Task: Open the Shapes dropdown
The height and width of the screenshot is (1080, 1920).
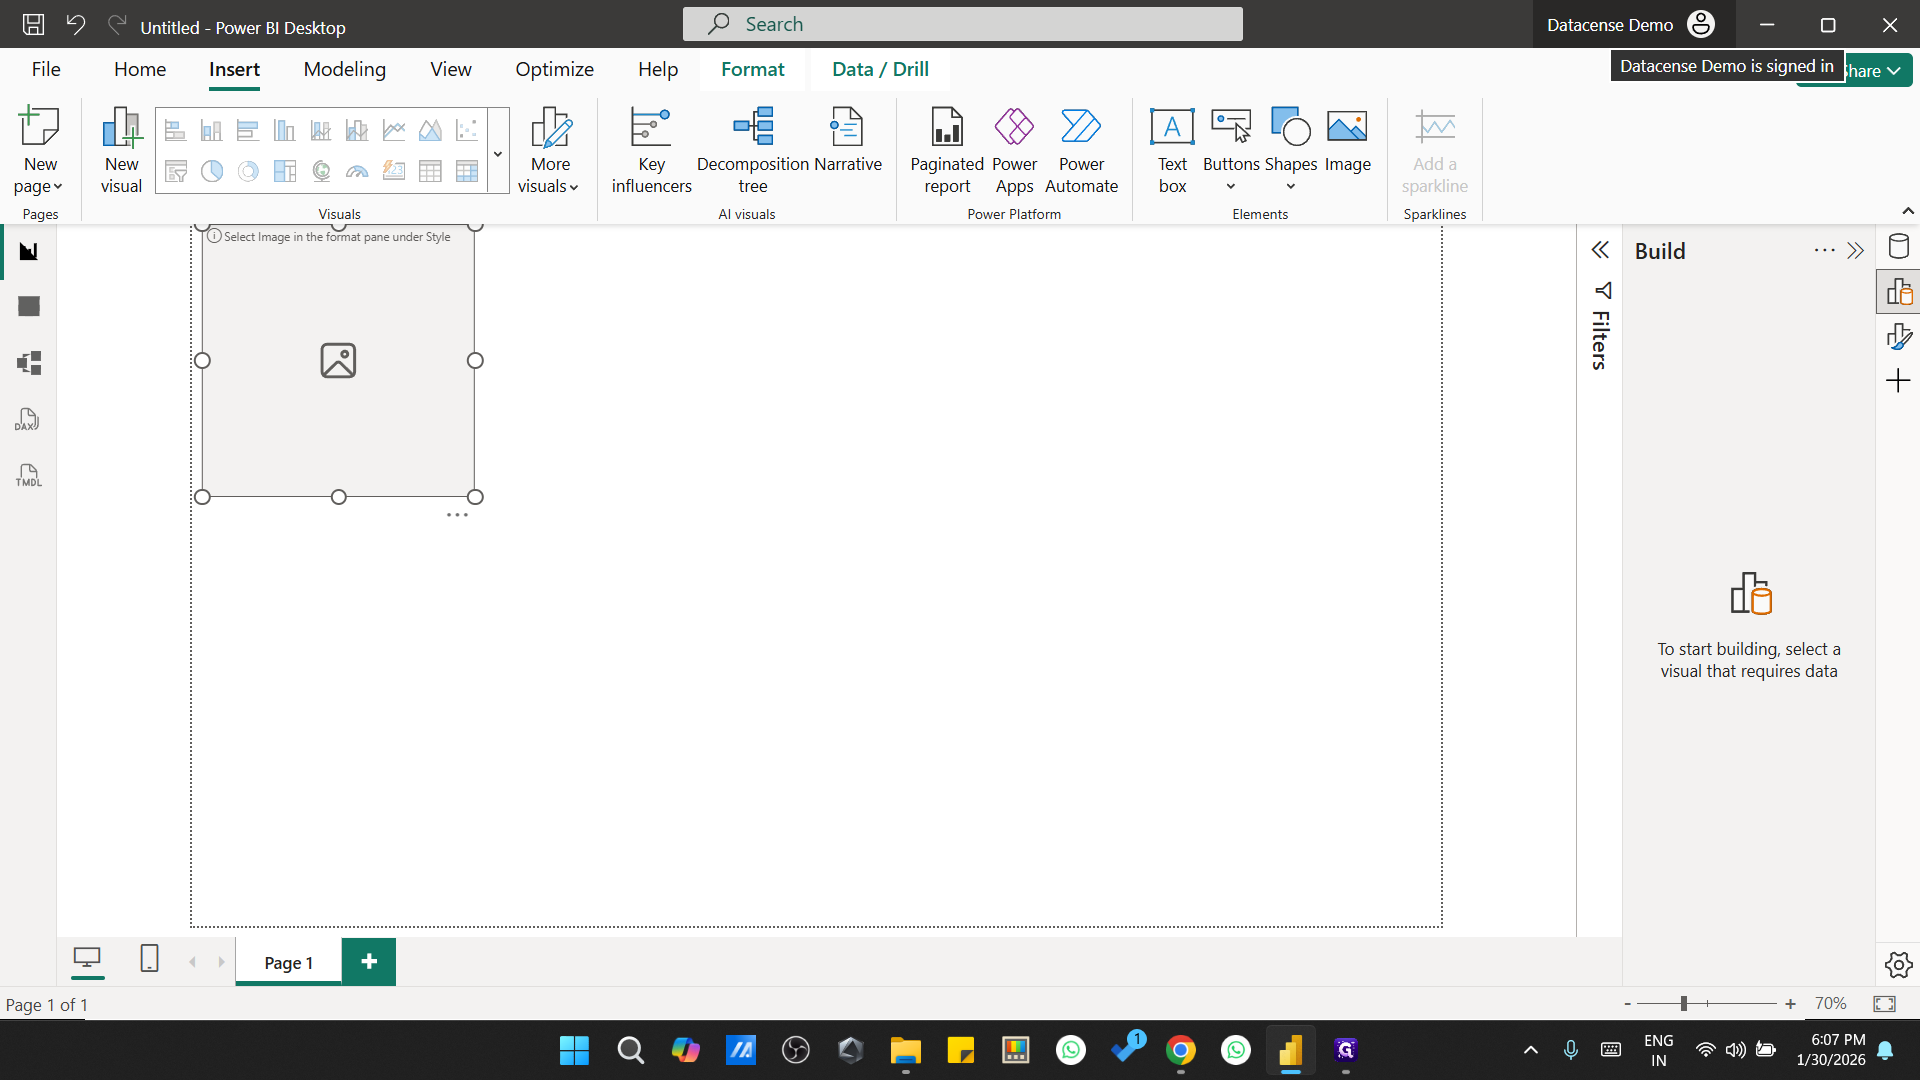Action: [x=1290, y=186]
